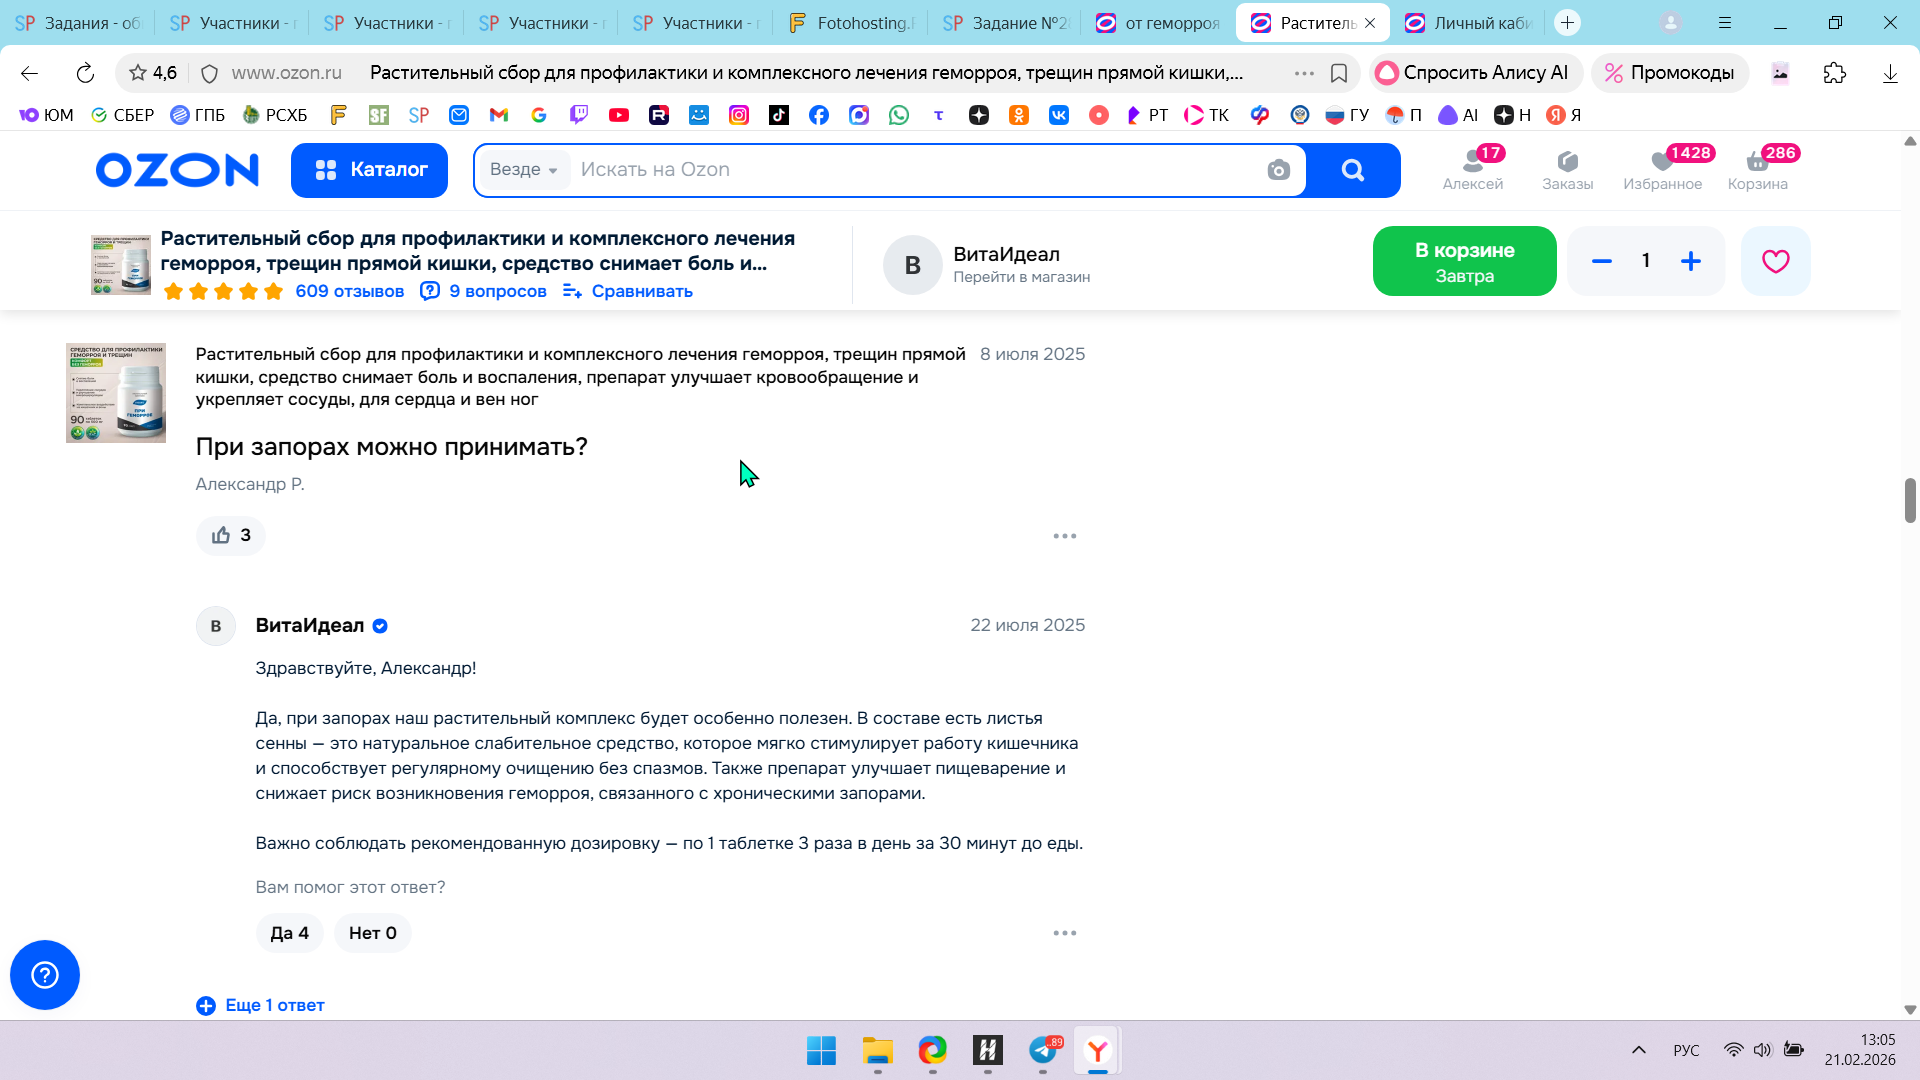Click the blue search magnifier button

(x=1353, y=170)
